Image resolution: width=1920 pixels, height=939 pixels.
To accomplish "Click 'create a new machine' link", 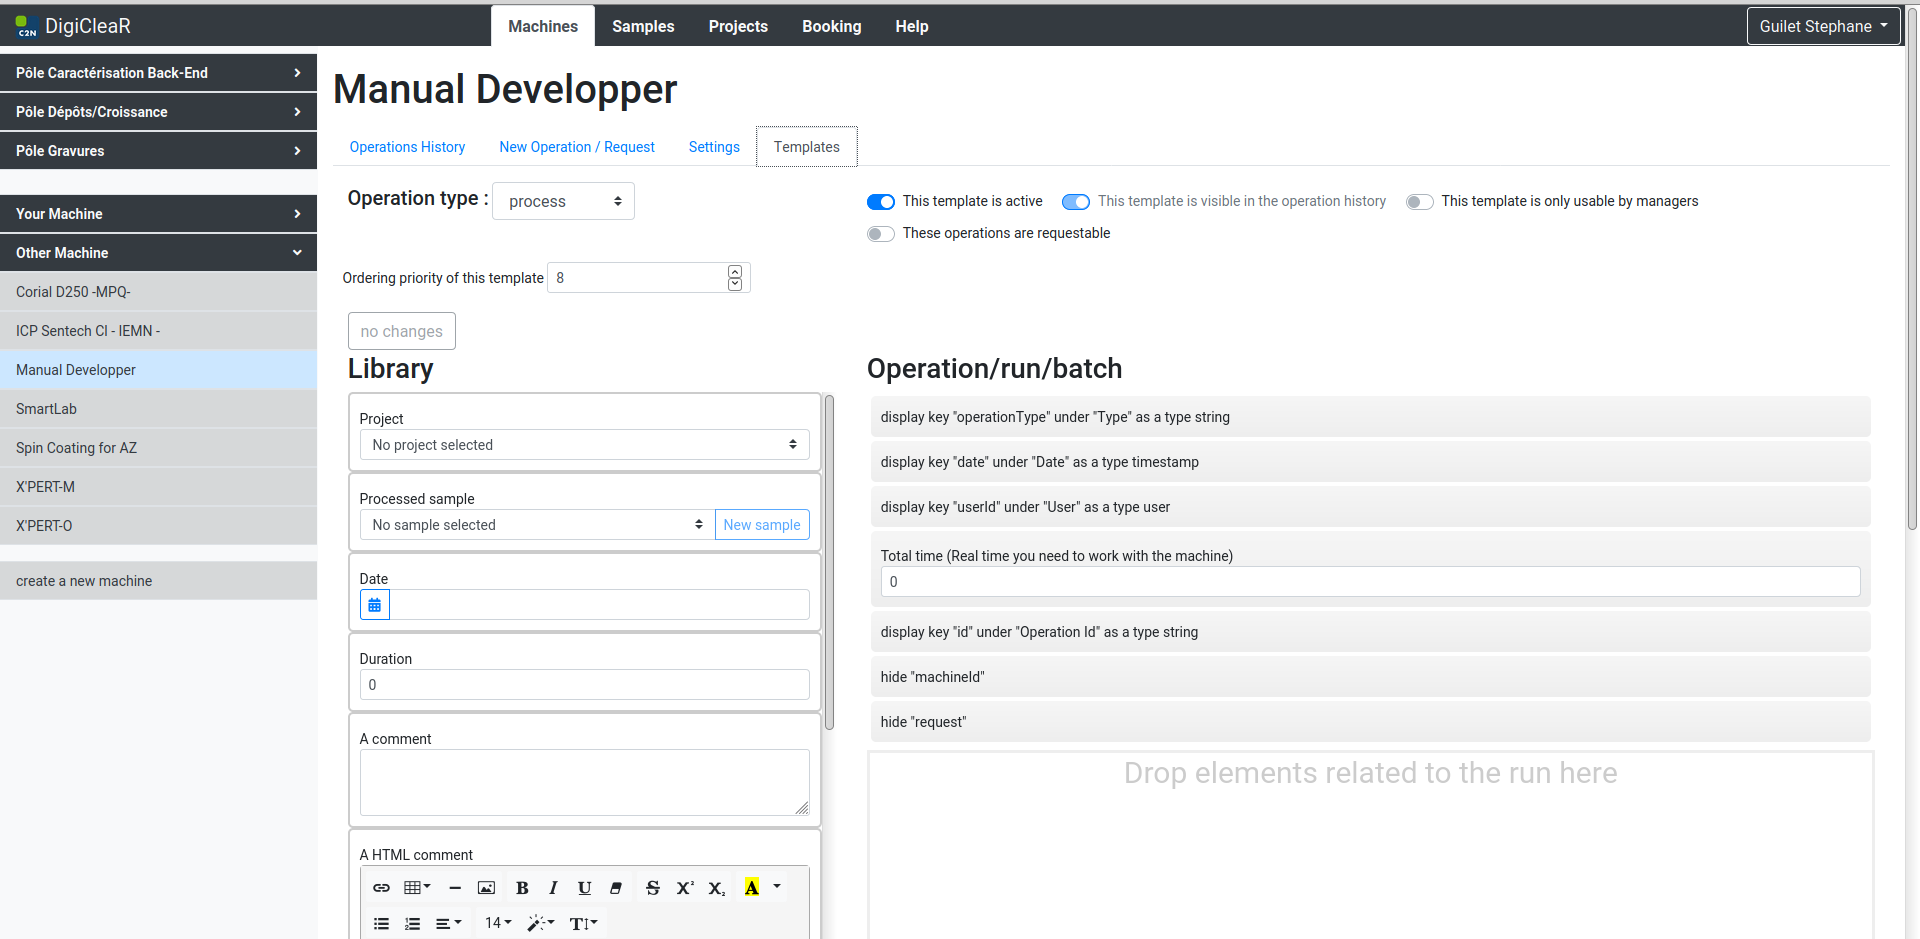I will (x=84, y=581).
